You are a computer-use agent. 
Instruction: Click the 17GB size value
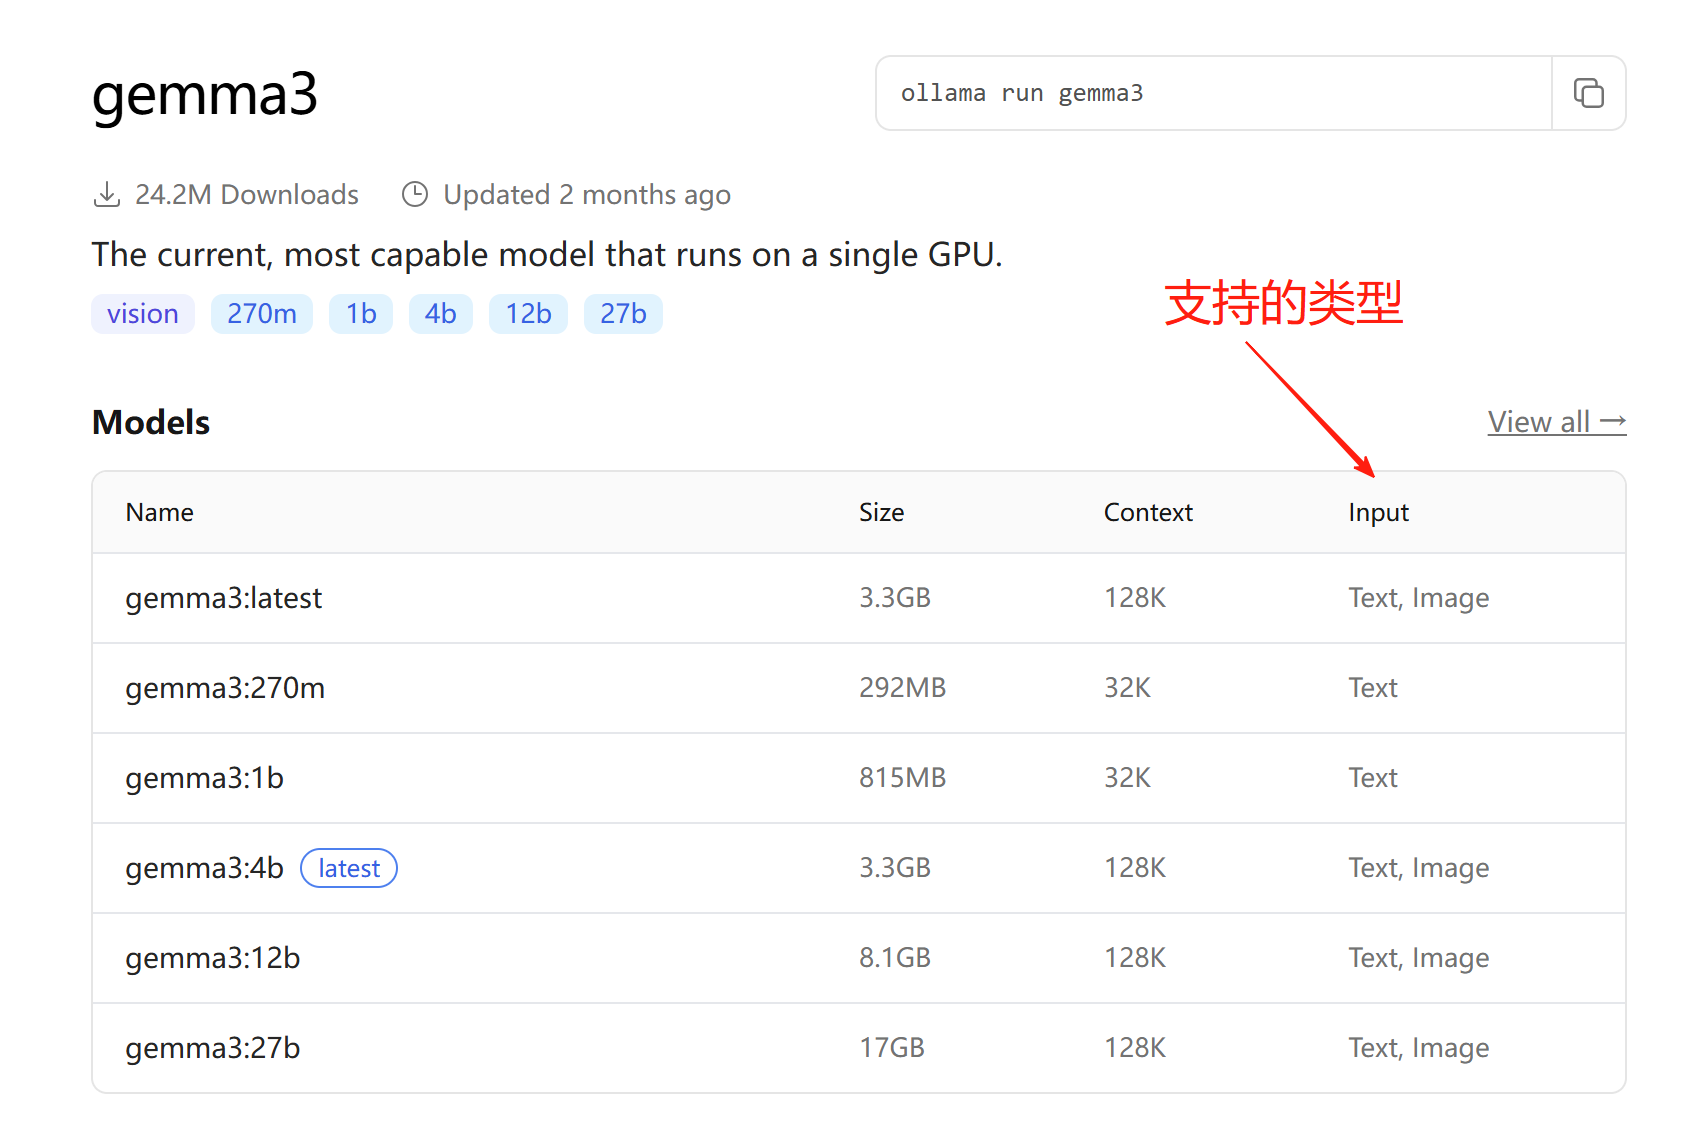892,1048
